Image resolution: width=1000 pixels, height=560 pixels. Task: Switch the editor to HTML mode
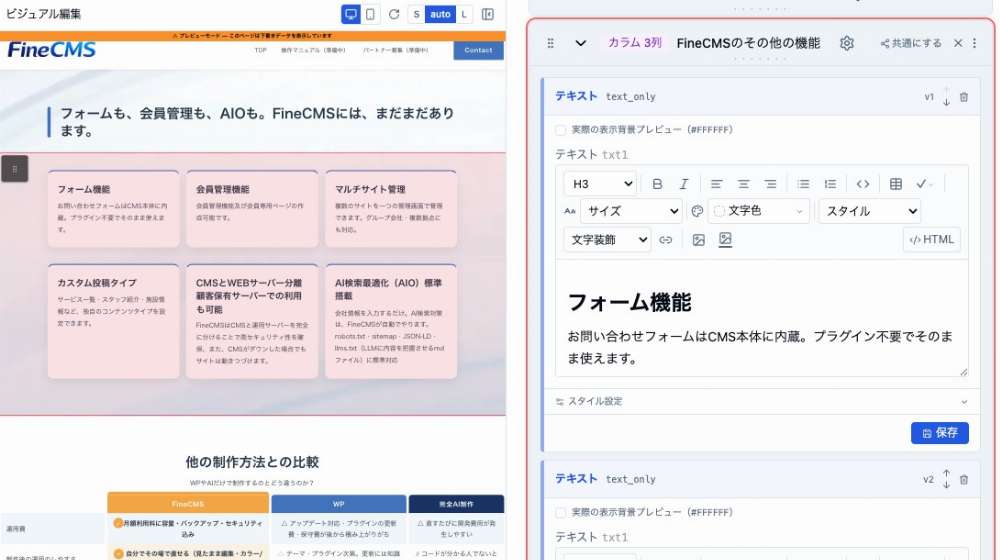point(931,240)
